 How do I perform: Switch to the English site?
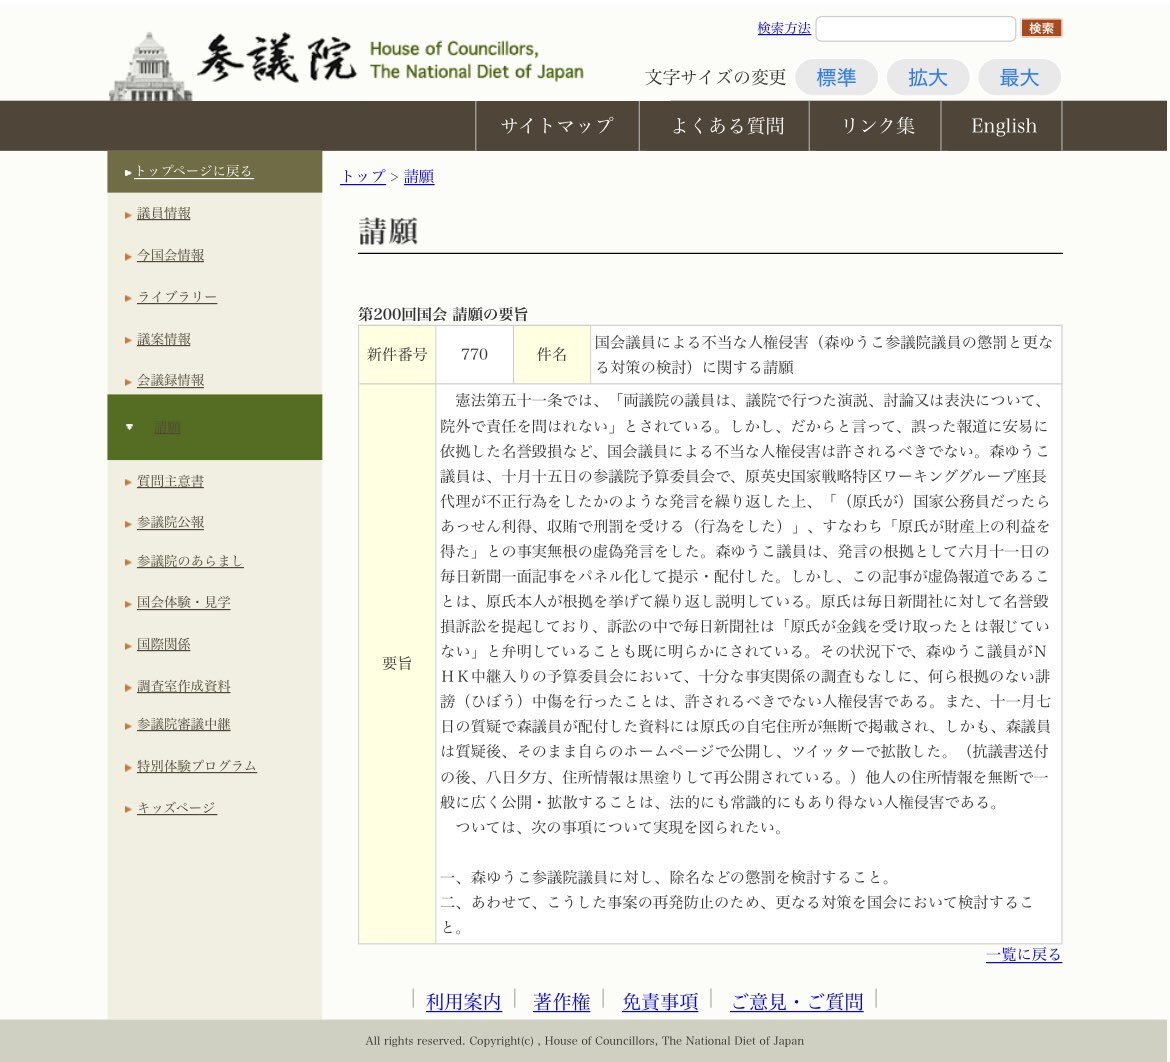1003,126
